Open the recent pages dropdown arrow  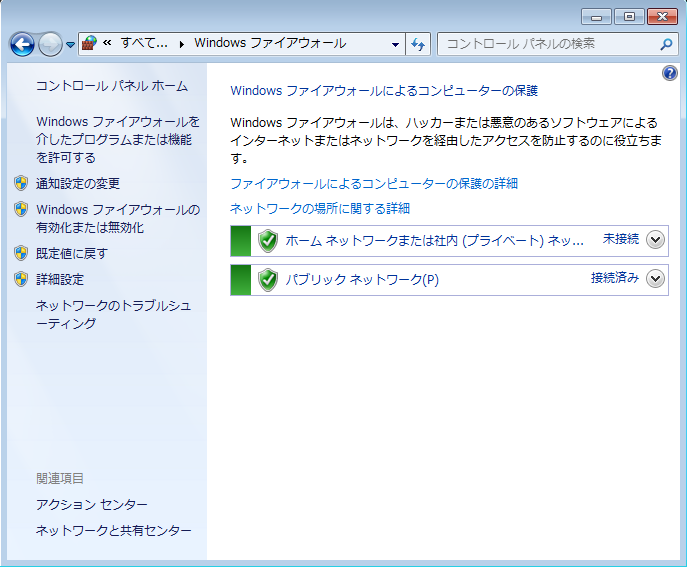coord(70,45)
